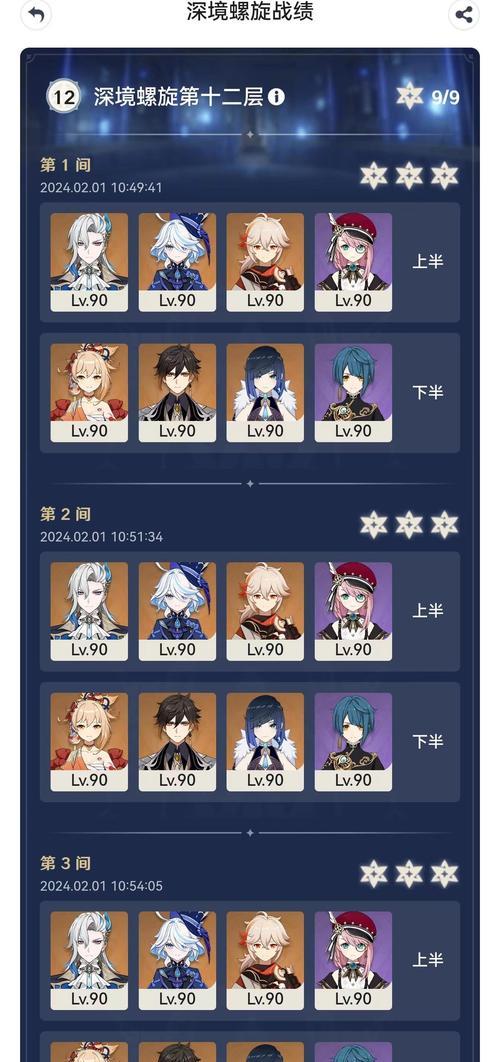Open Neuvillette portrait in chamber 1 first half
The image size is (500, 1062).
point(89,262)
